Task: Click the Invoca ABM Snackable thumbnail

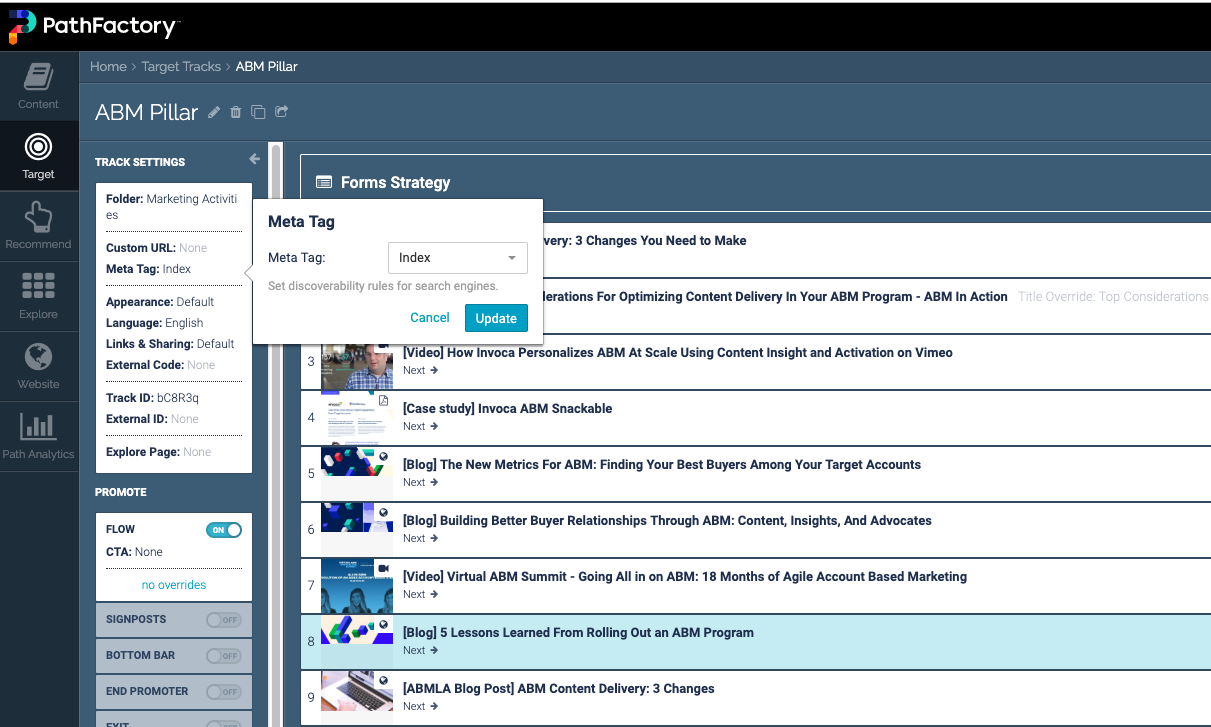Action: 356,417
